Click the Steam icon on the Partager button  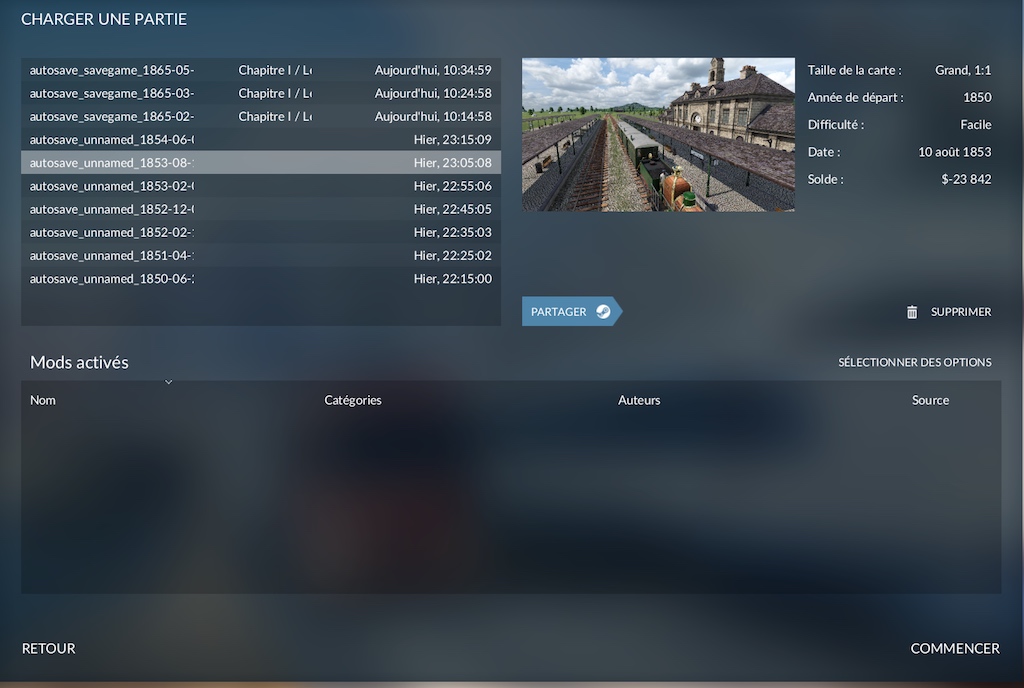[603, 312]
